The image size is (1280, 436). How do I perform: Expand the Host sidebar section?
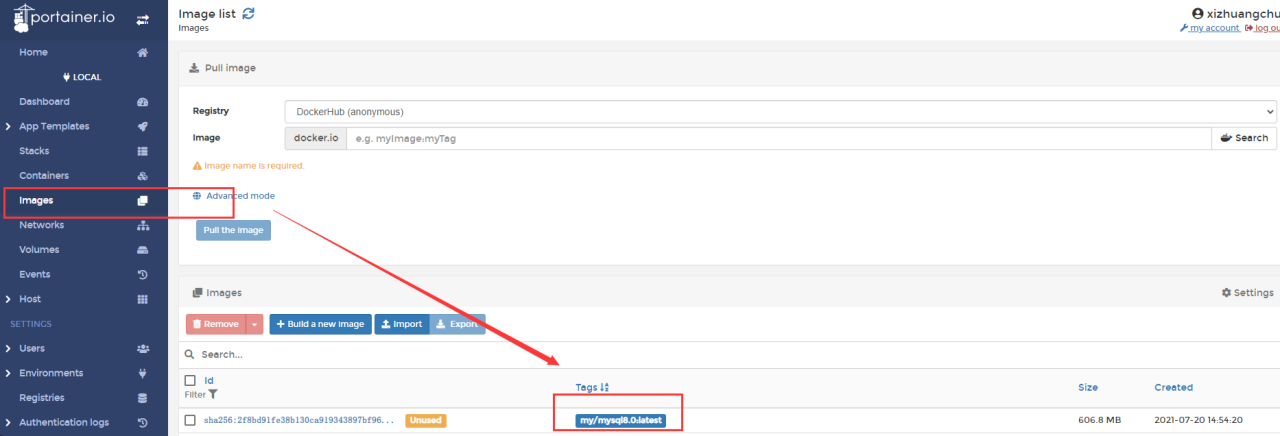click(8, 299)
